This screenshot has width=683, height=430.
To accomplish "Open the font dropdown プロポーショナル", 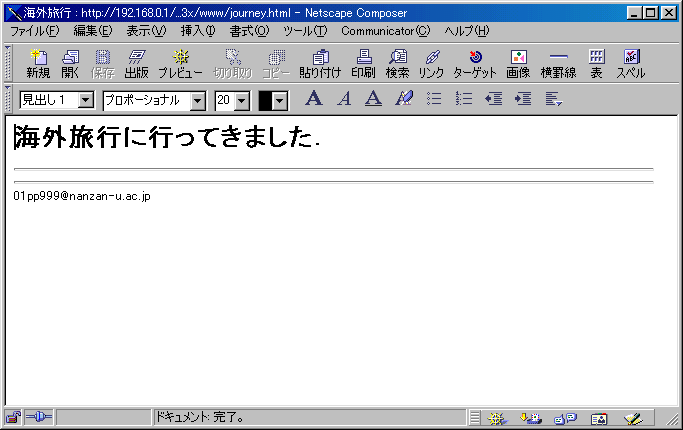I will pos(197,101).
